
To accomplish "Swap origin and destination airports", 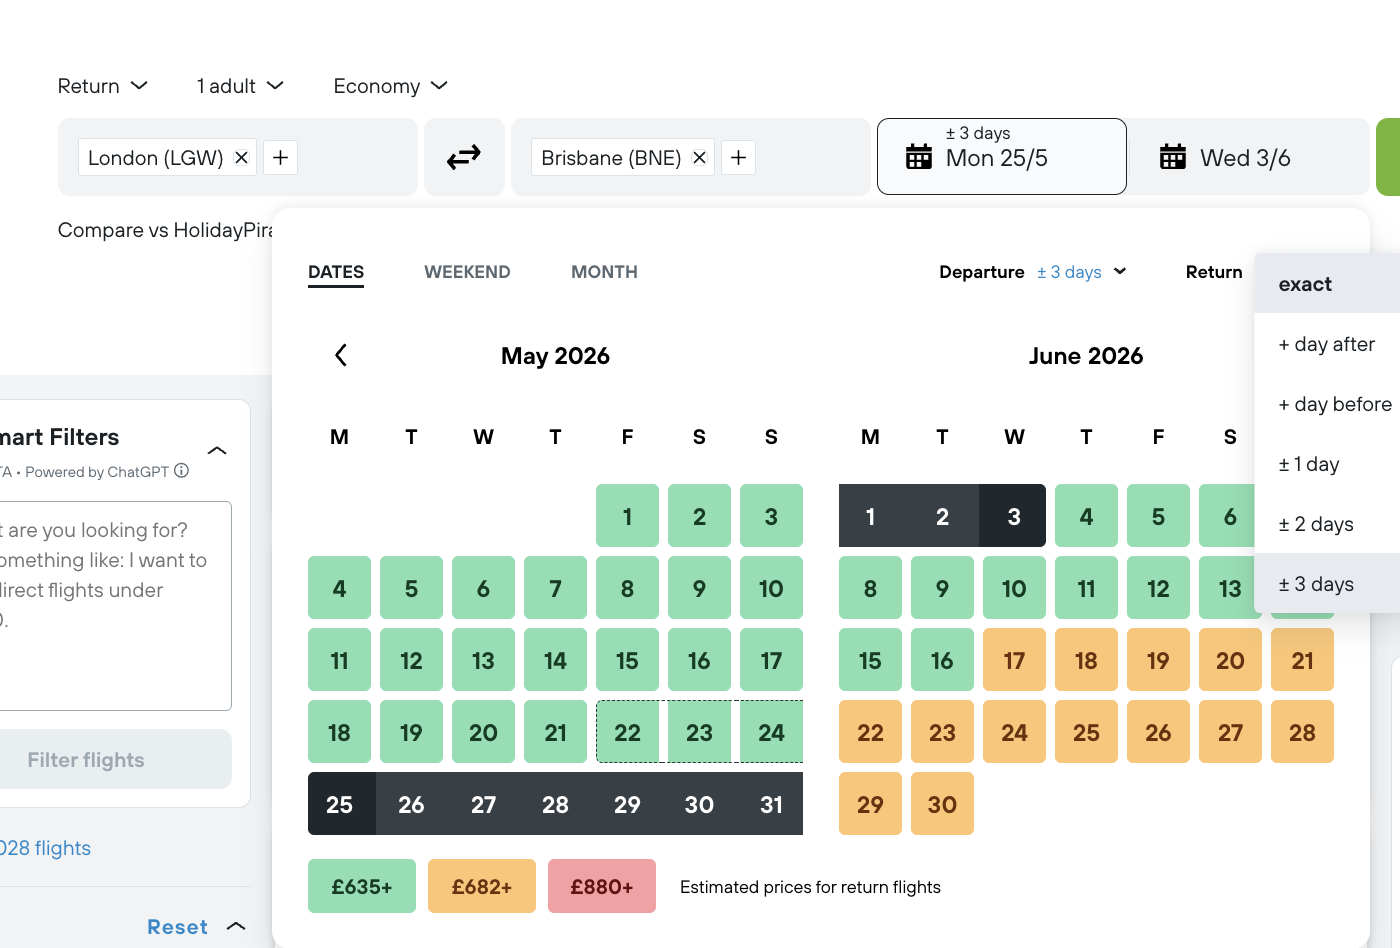I will pyautogui.click(x=464, y=157).
